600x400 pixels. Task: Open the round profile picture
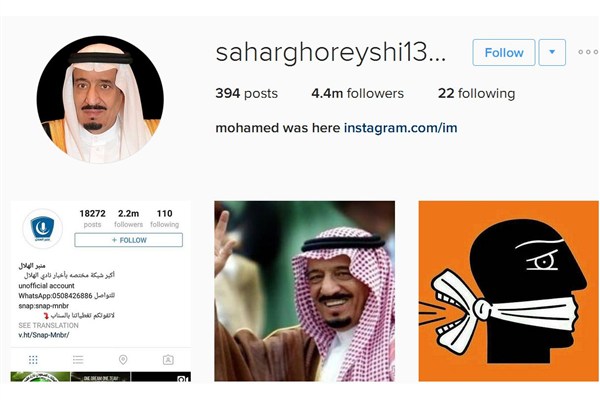click(100, 100)
